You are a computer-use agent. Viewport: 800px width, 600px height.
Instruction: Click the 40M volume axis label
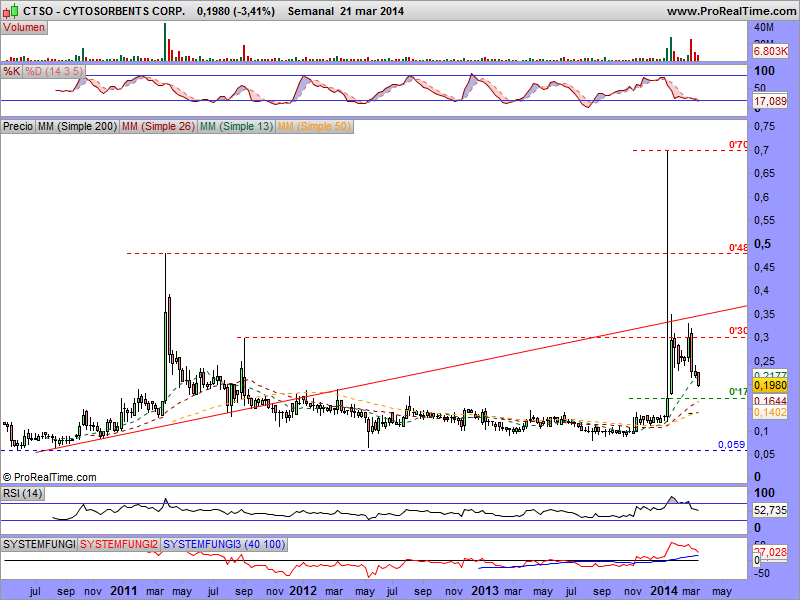[764, 27]
